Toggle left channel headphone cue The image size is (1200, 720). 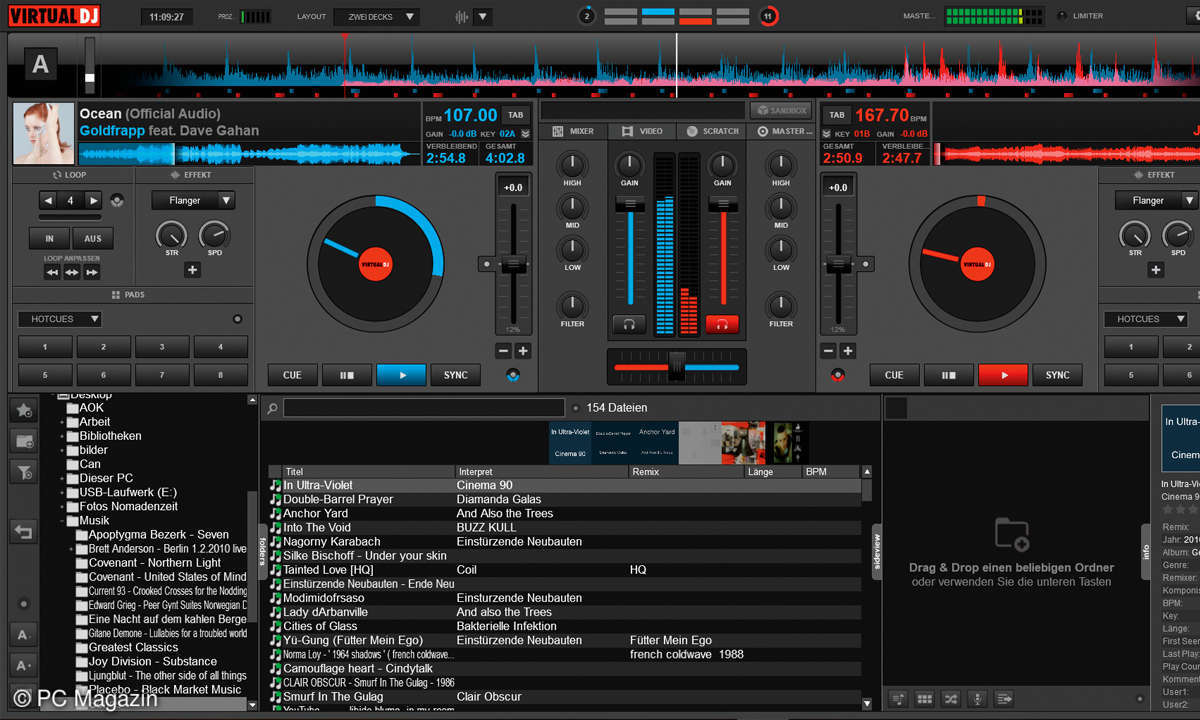629,324
